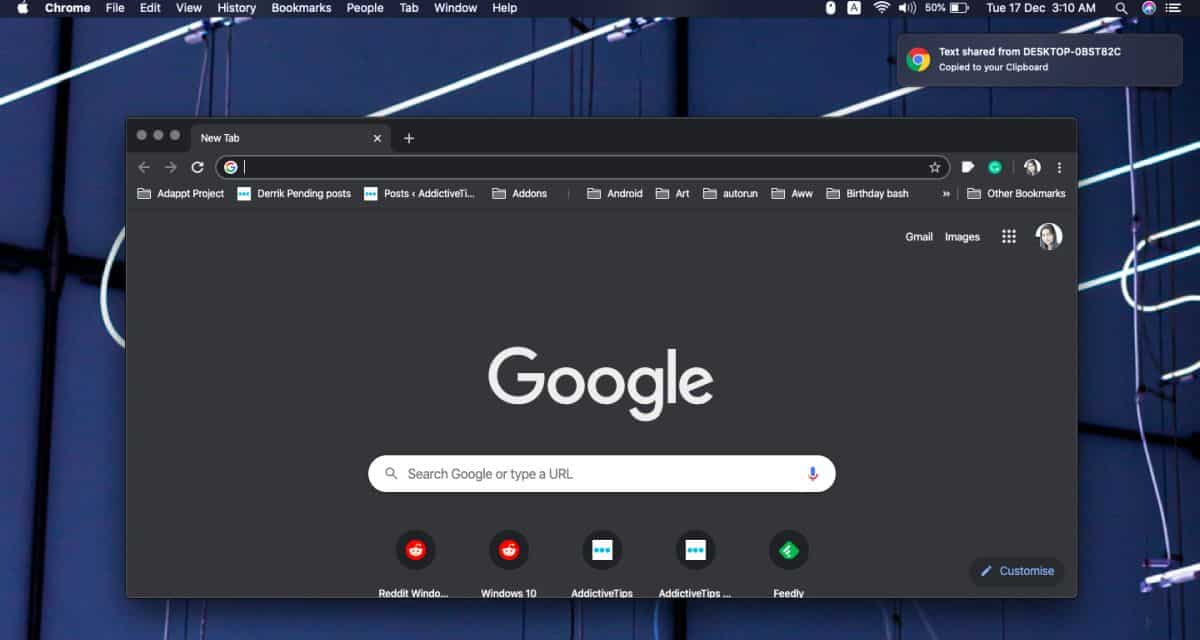The height and width of the screenshot is (640, 1200).
Task: Open the Tab menu
Action: click(x=409, y=8)
